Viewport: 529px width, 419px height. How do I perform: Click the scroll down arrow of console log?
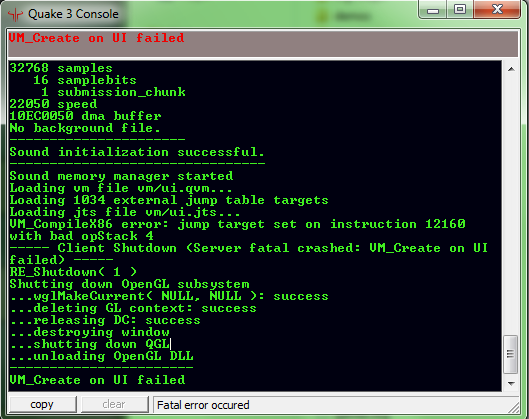(x=511, y=384)
